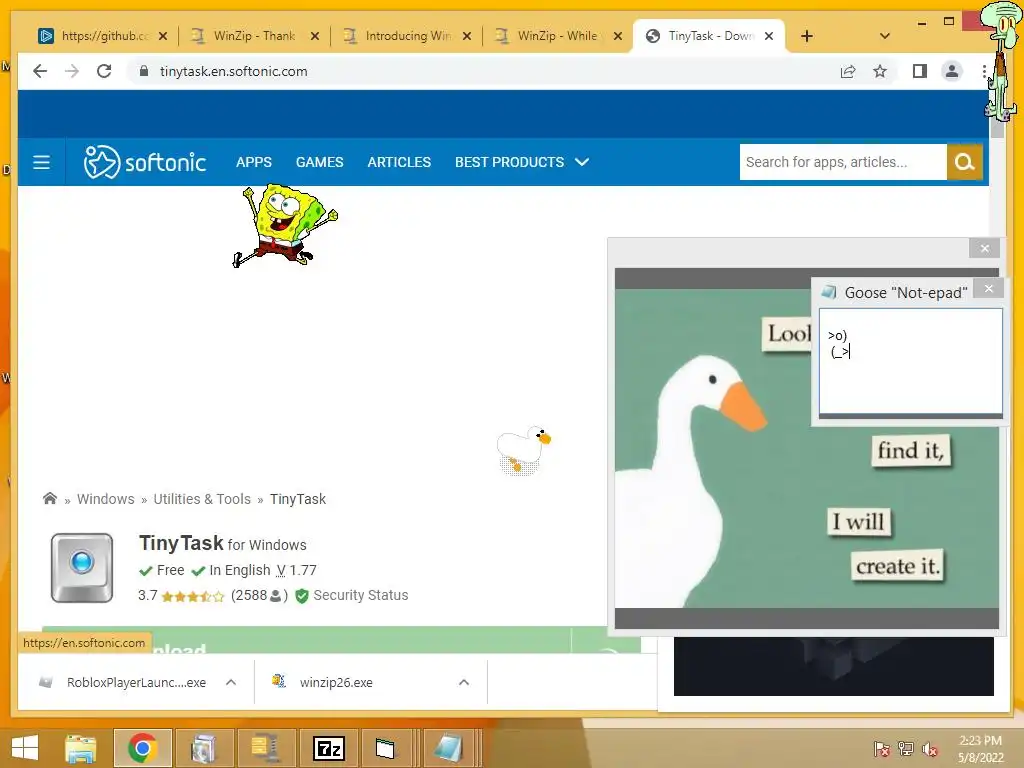This screenshot has width=1024, height=768.
Task: Expand winzip26.exe download options arrow
Action: [464, 682]
